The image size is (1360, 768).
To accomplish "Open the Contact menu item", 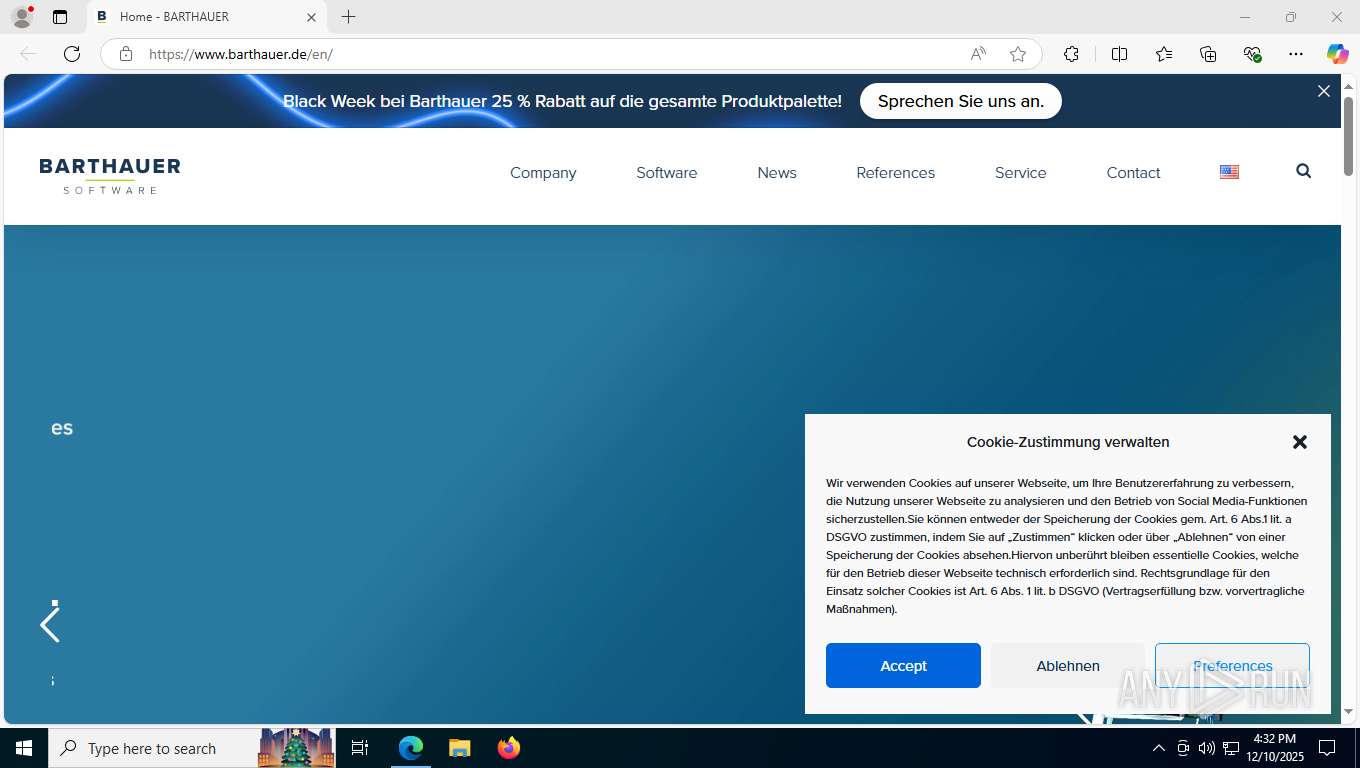I will point(1134,173).
